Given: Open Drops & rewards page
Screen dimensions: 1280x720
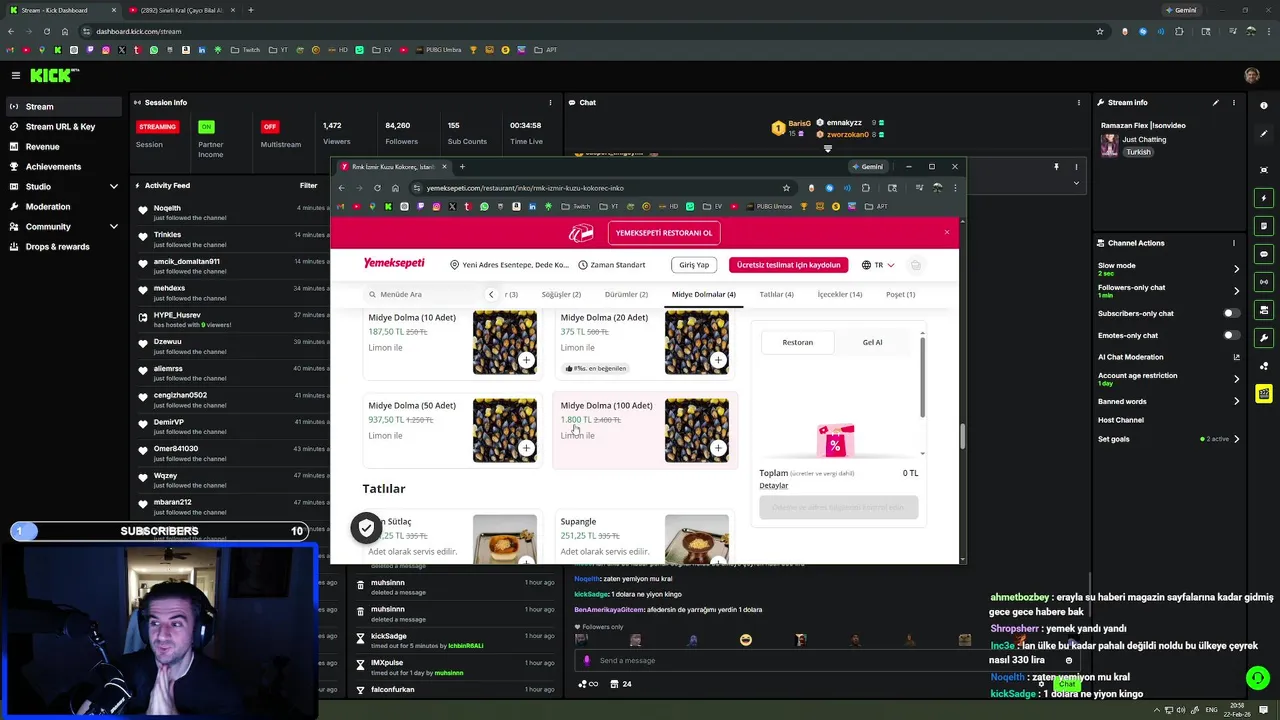Looking at the screenshot, I should 57,247.
